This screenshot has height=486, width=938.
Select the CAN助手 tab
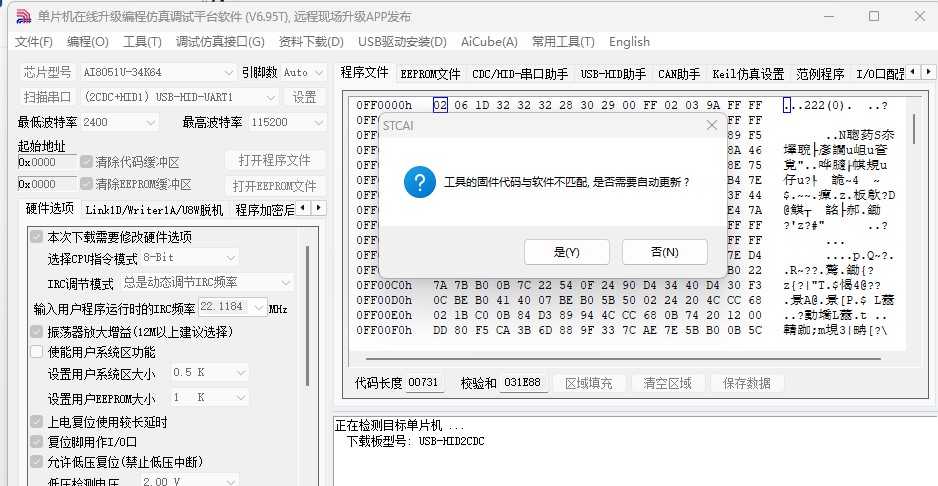pos(679,74)
